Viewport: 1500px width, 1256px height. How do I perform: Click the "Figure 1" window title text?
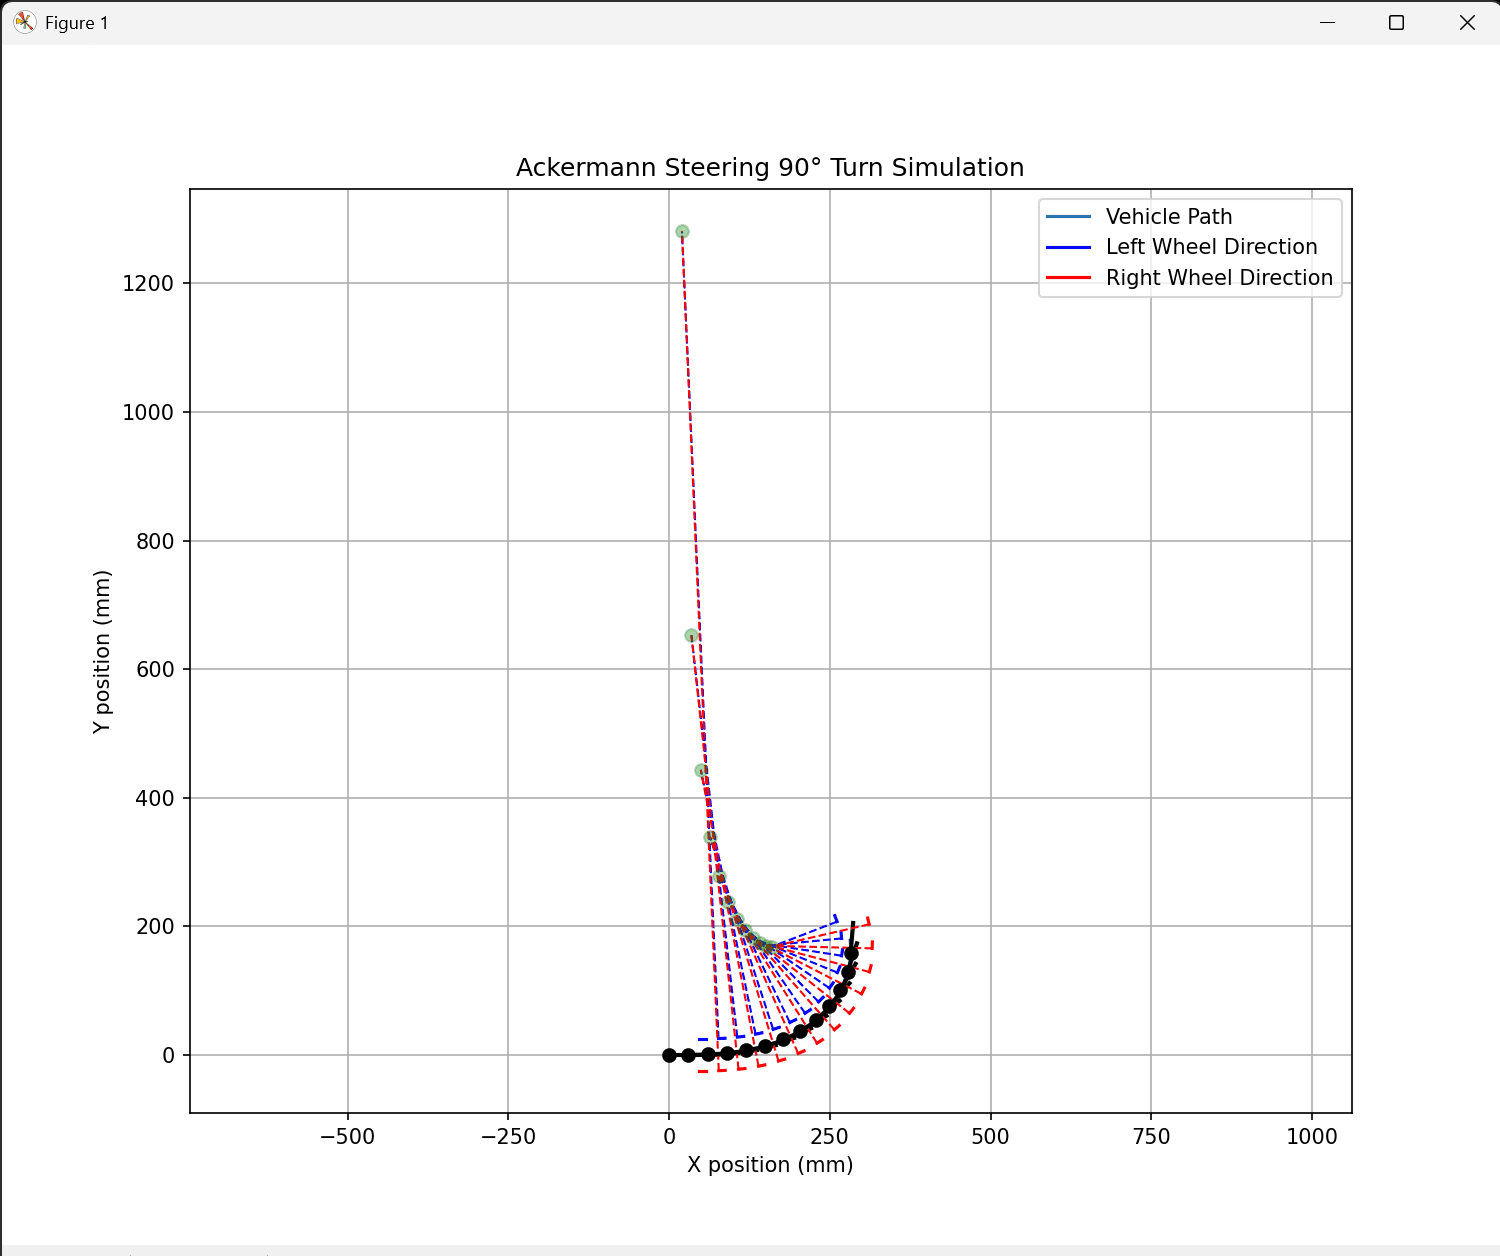point(77,23)
